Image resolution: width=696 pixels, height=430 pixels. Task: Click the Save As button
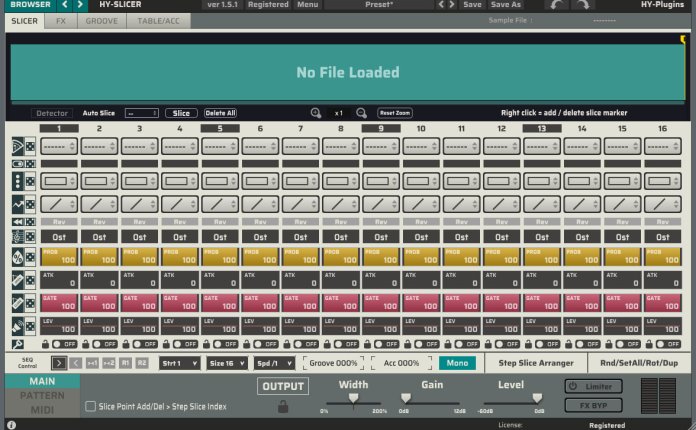pos(506,4)
